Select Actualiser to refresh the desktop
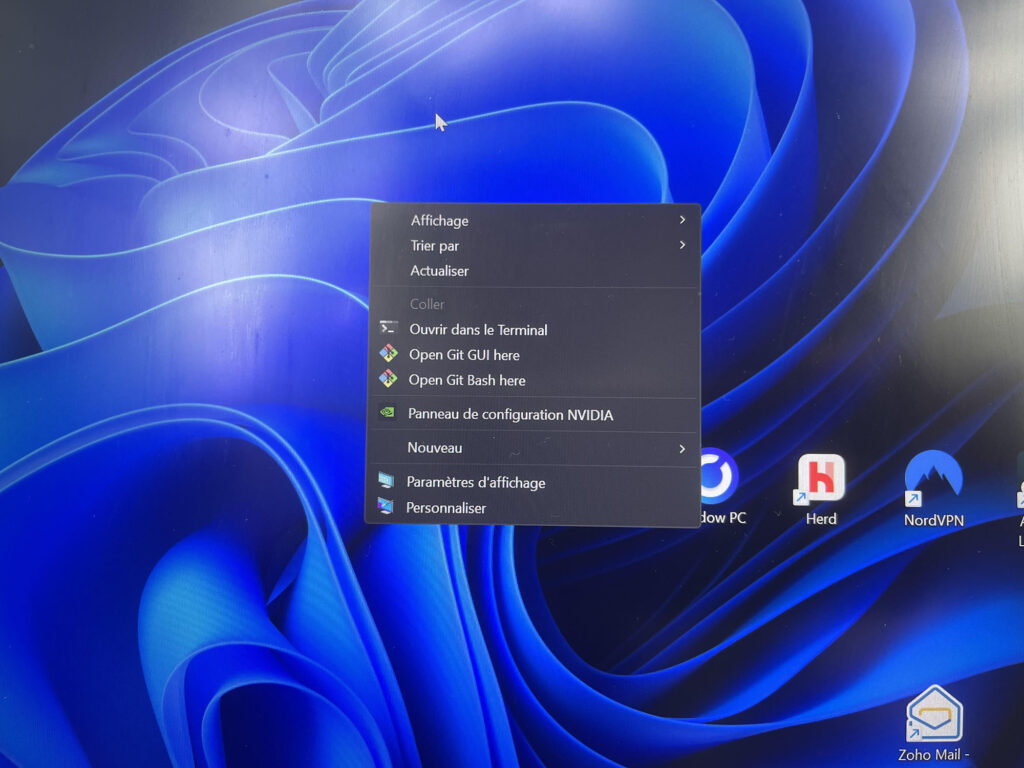This screenshot has width=1024, height=768. point(440,271)
